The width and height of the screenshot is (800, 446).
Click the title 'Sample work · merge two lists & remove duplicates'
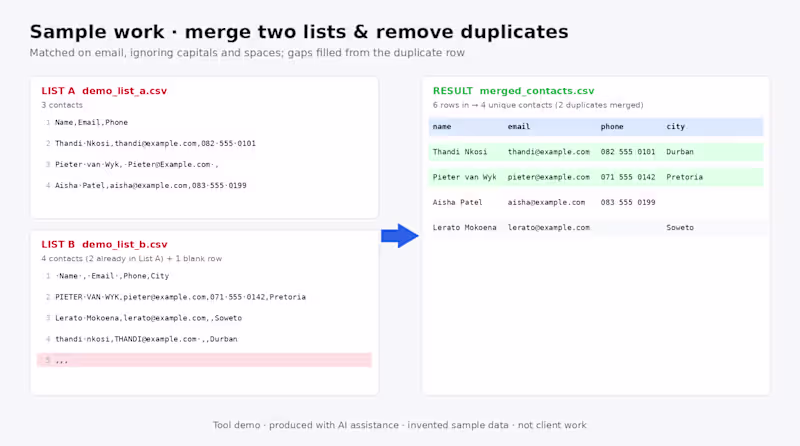click(x=299, y=32)
